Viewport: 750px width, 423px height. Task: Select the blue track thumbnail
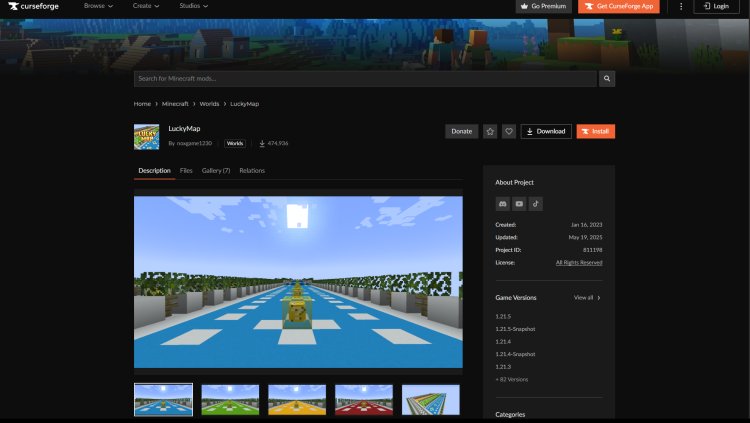(x=164, y=400)
